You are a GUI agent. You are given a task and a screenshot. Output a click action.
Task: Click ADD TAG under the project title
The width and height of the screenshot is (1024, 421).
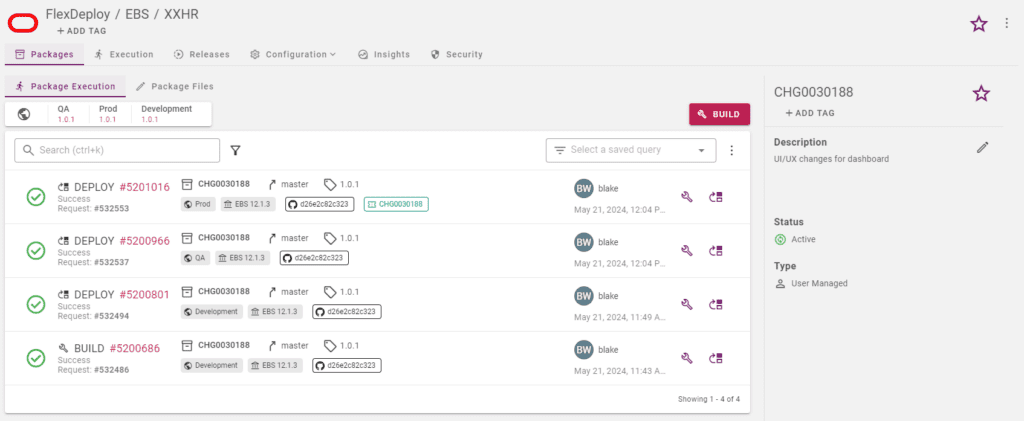click(x=82, y=31)
